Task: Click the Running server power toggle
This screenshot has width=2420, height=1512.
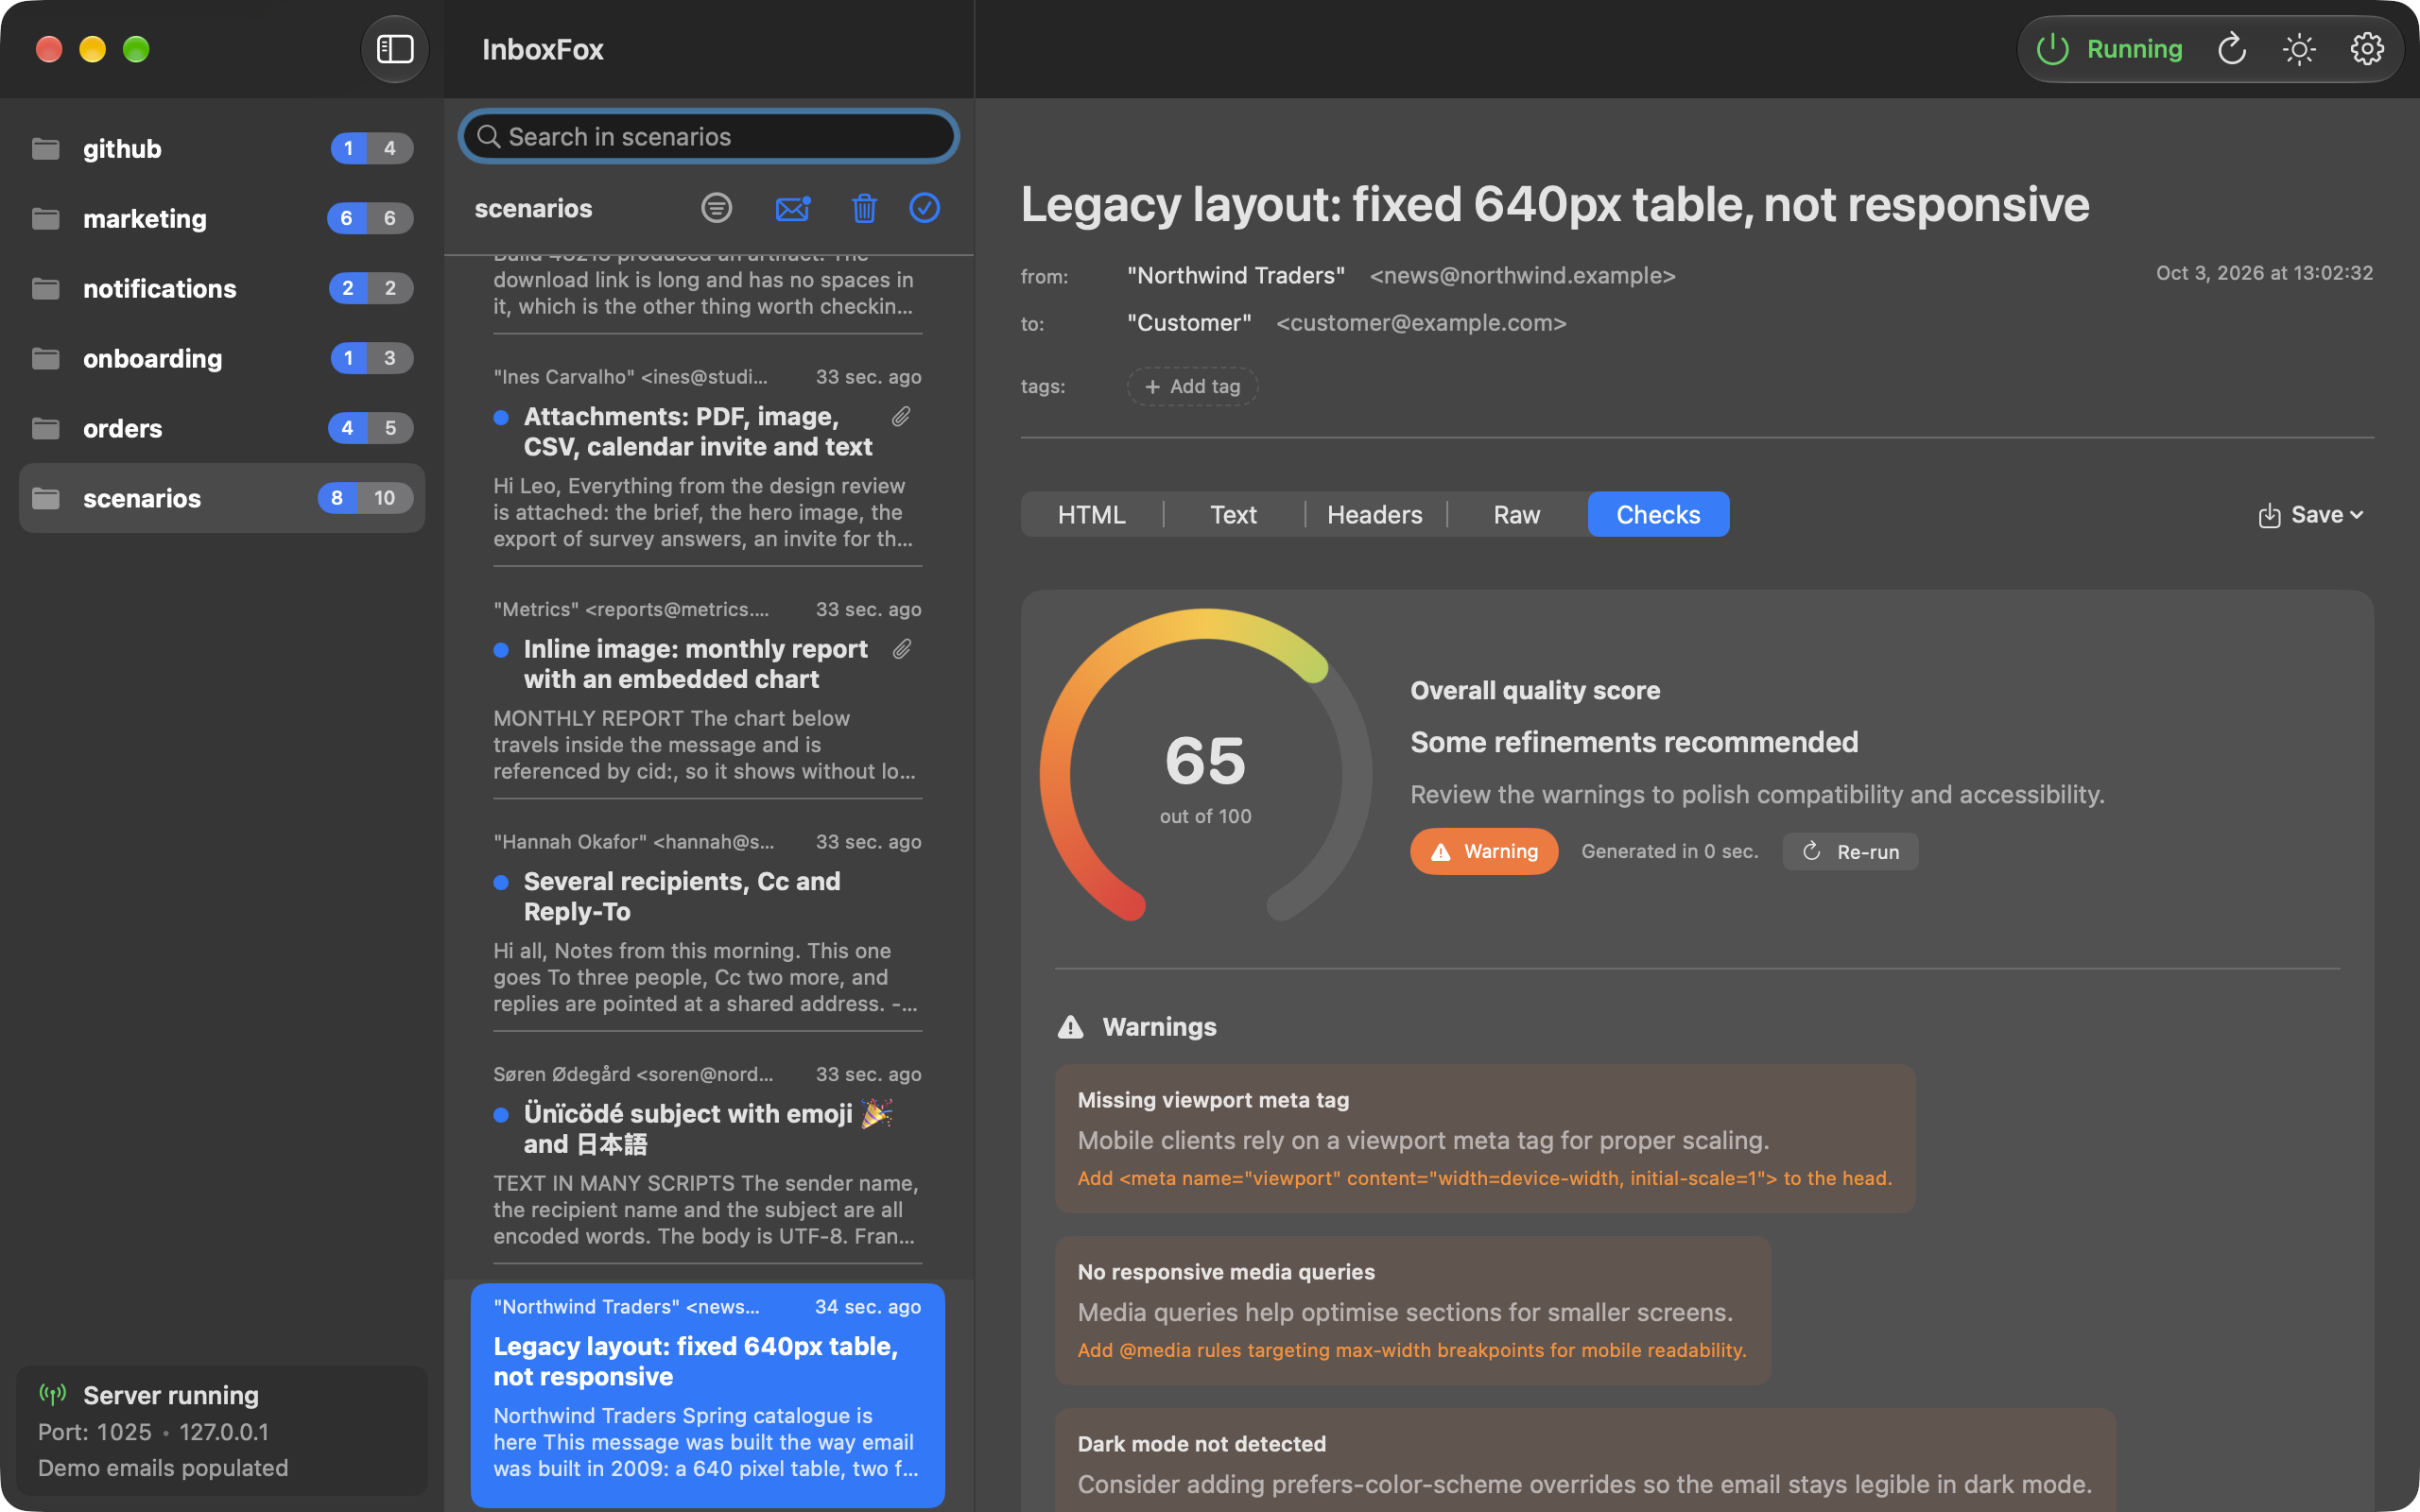Action: [x=2110, y=49]
